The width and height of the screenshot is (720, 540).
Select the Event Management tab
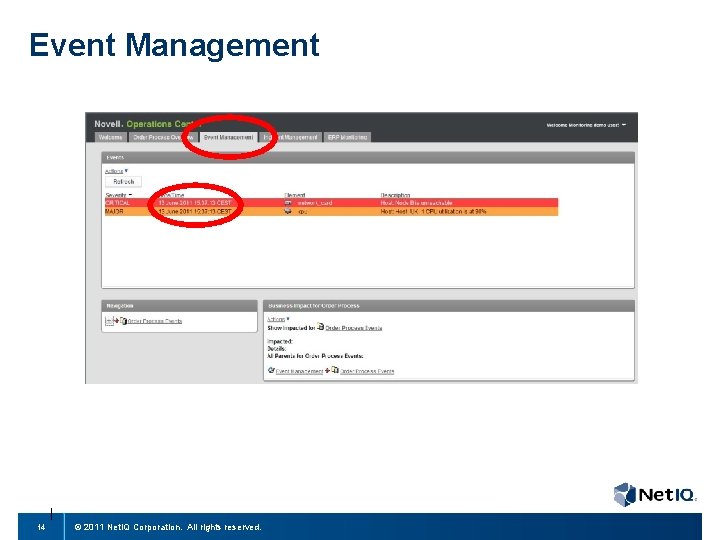tap(228, 137)
